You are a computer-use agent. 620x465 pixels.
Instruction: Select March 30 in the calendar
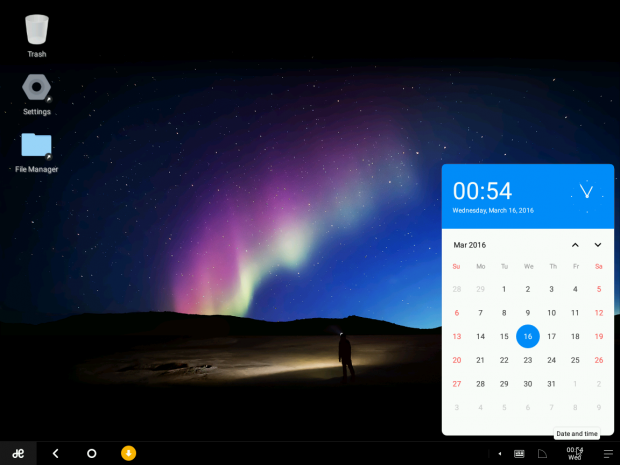(x=527, y=384)
